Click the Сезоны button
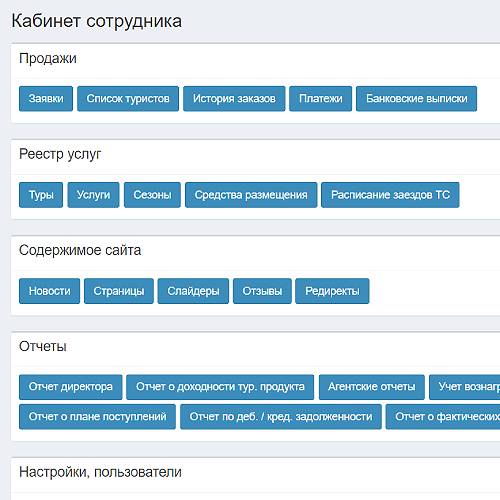Screen dimensions: 500x500 click(152, 195)
